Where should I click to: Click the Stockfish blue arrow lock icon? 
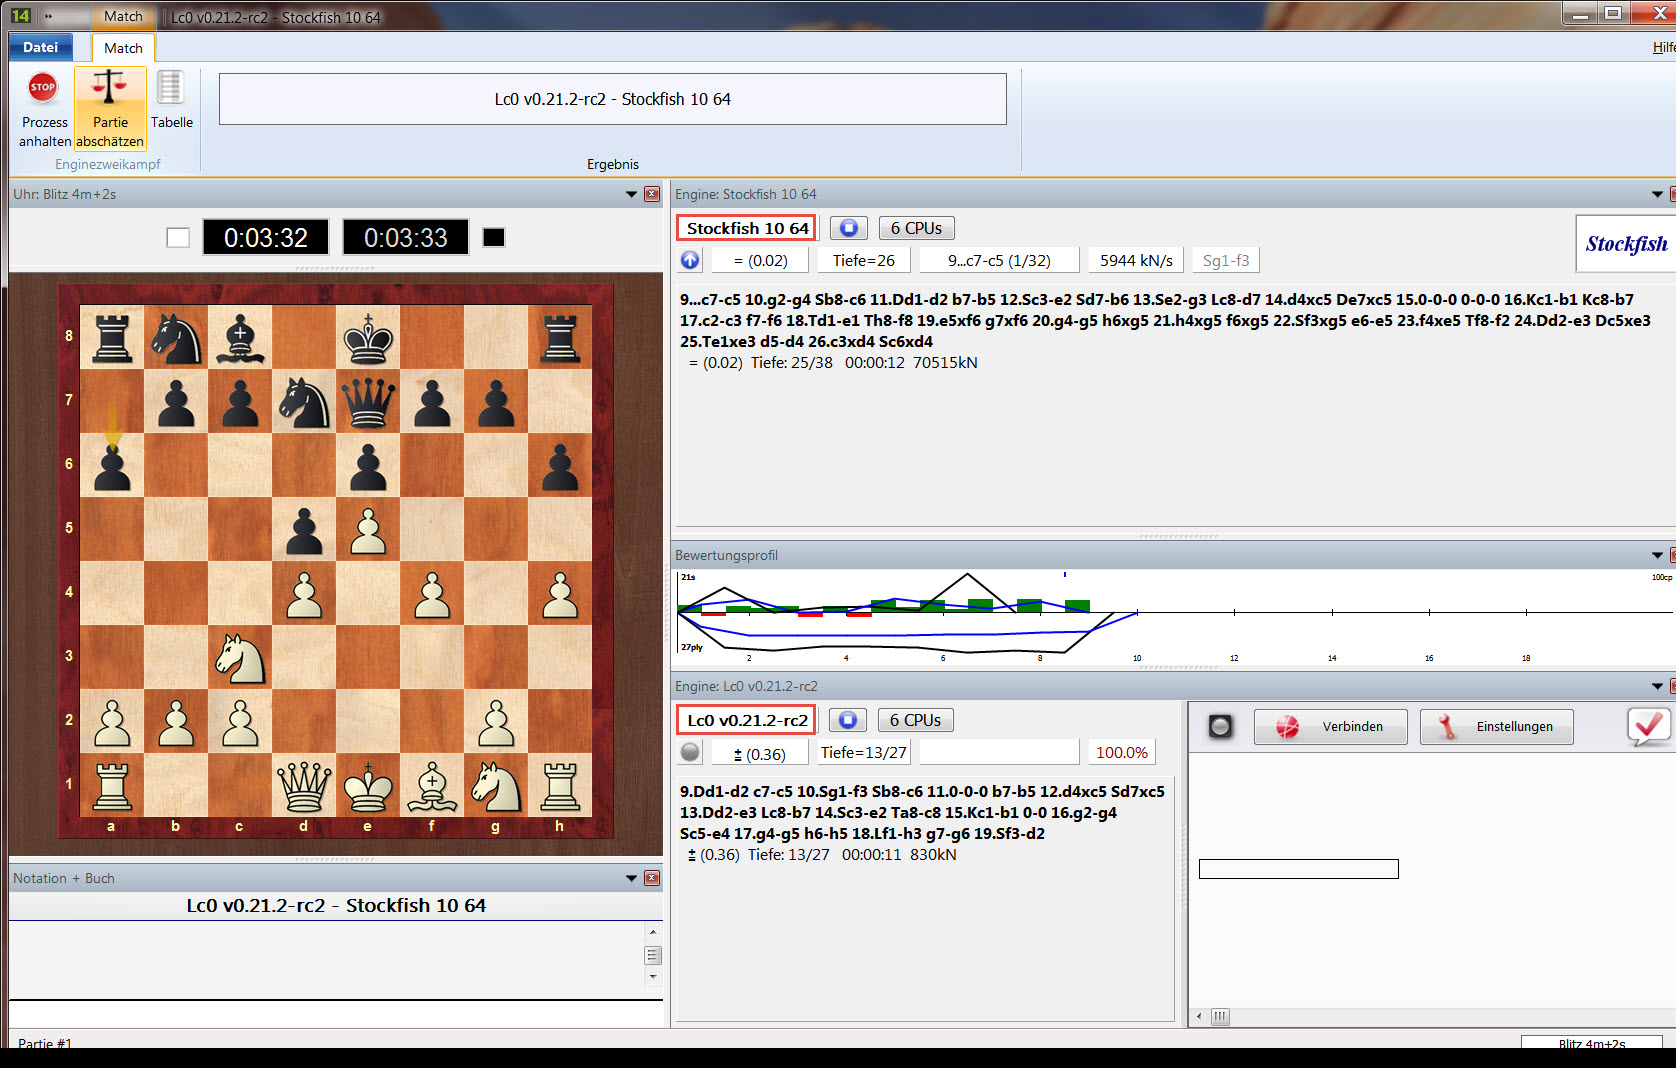tap(690, 260)
